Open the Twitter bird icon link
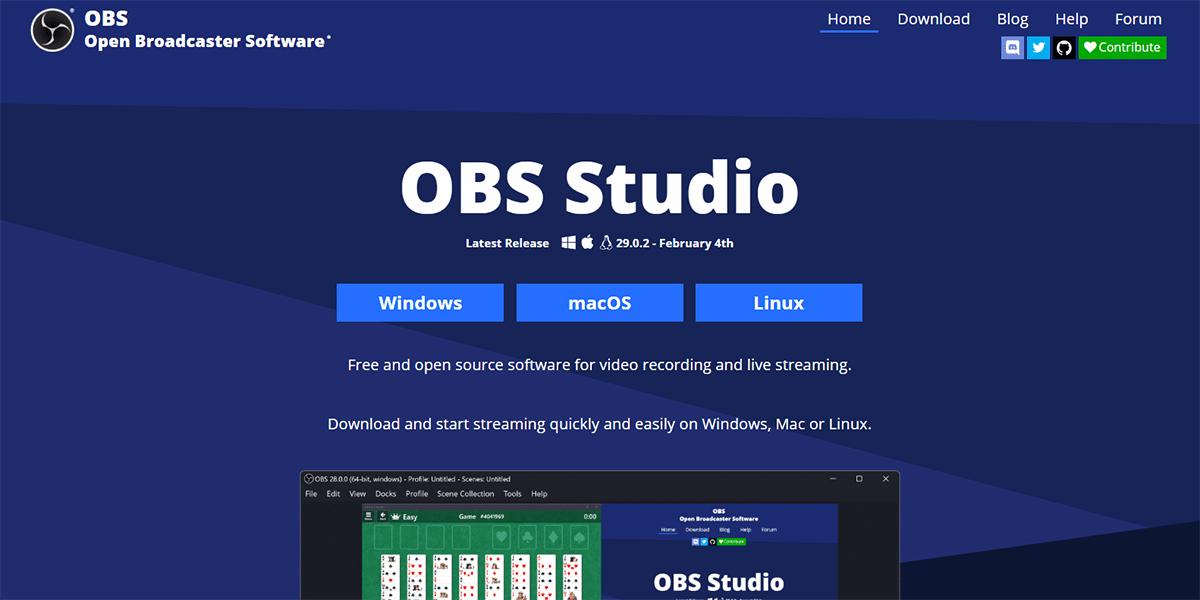The image size is (1200, 600). click(x=1038, y=47)
